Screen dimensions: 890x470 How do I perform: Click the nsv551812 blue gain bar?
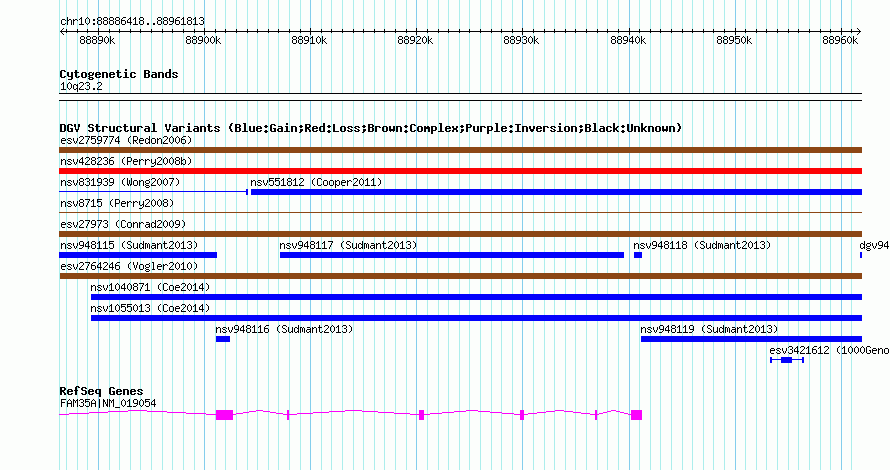556,192
